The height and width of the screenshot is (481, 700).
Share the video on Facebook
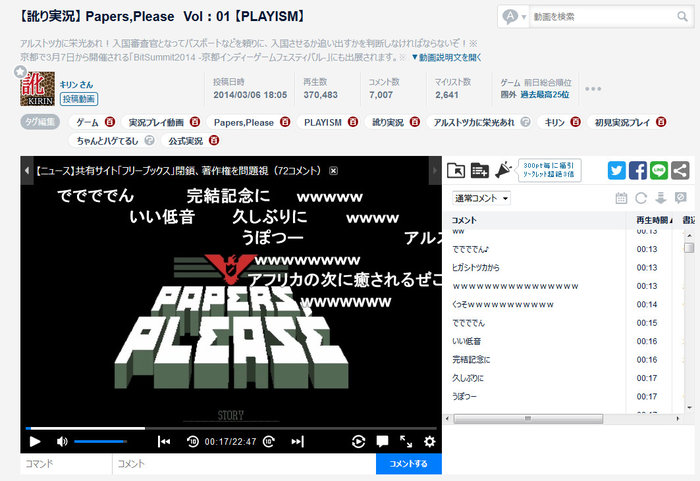(x=638, y=171)
